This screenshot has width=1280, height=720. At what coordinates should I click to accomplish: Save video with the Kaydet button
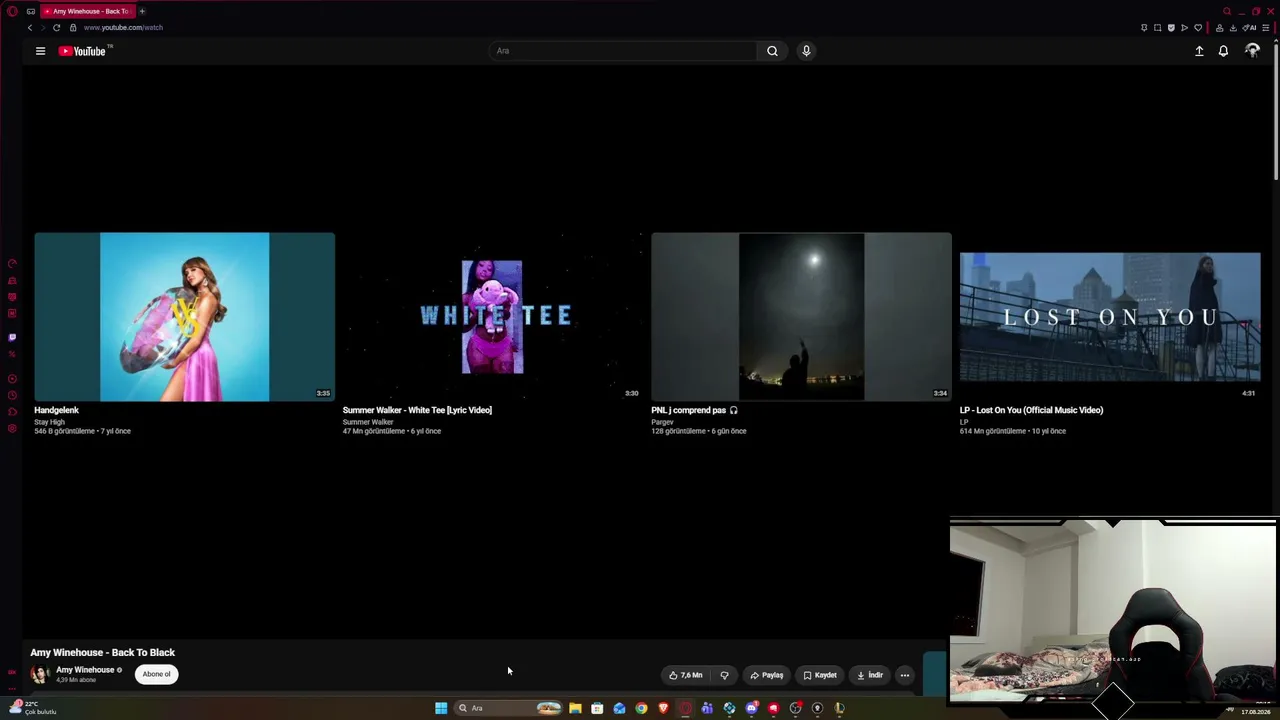[820, 675]
